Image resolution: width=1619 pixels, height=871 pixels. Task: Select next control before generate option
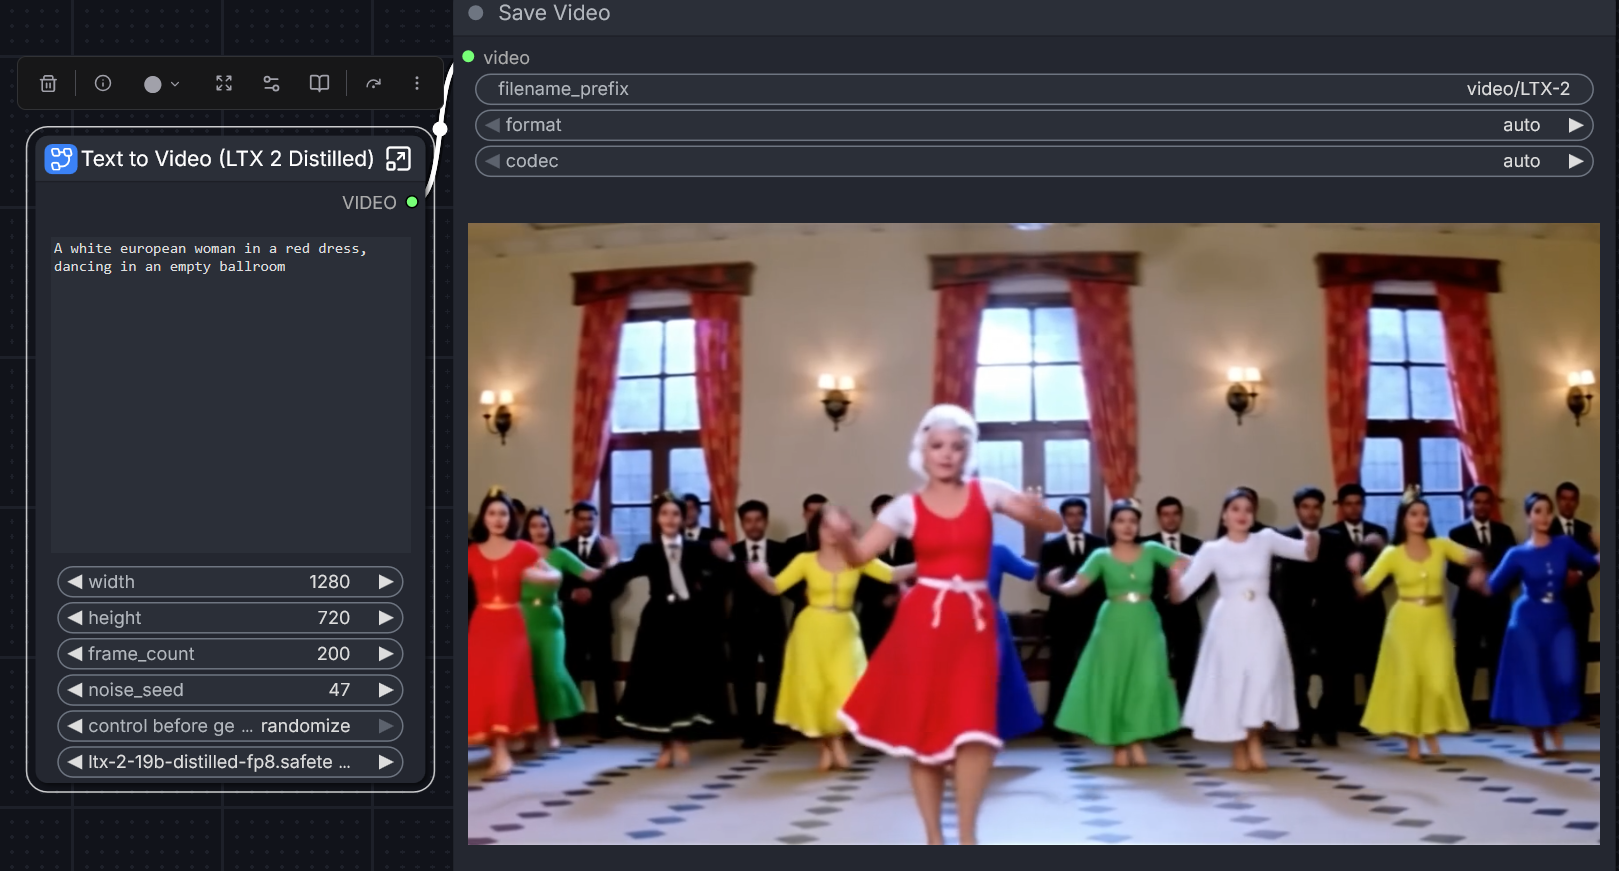coord(386,726)
